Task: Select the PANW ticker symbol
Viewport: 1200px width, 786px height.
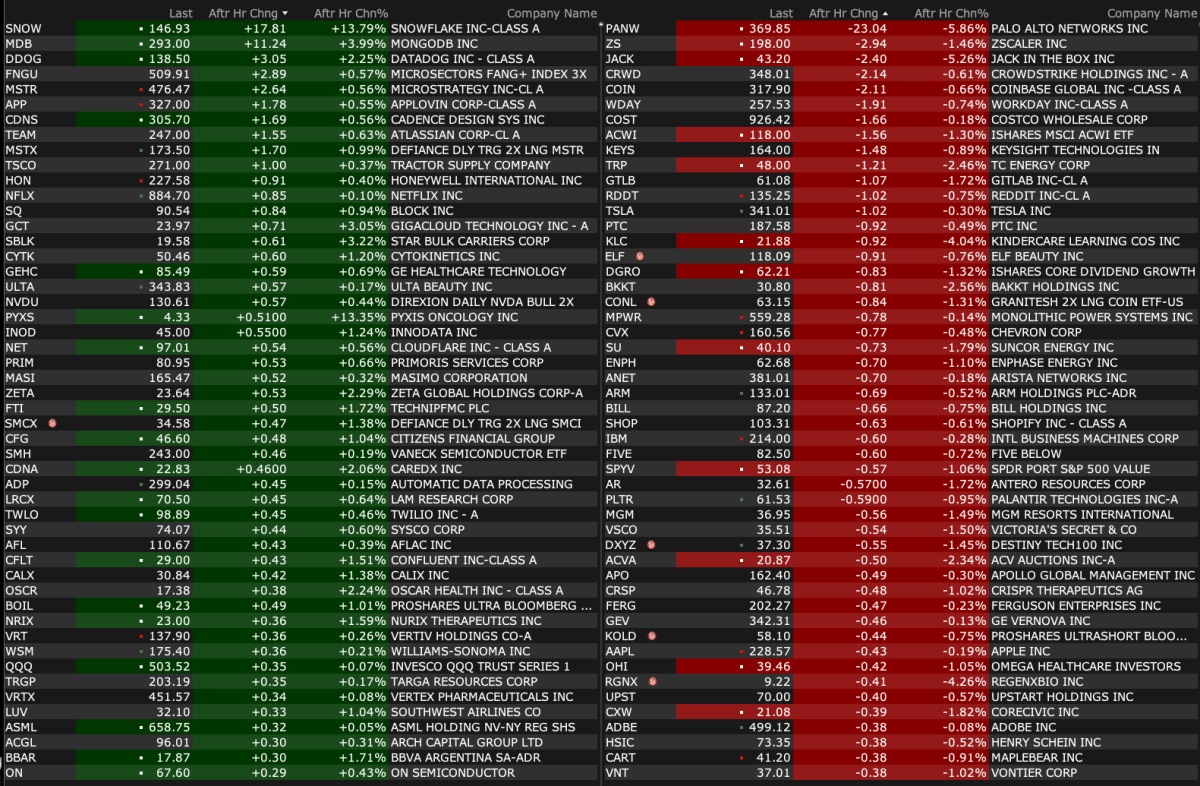Action: click(623, 29)
